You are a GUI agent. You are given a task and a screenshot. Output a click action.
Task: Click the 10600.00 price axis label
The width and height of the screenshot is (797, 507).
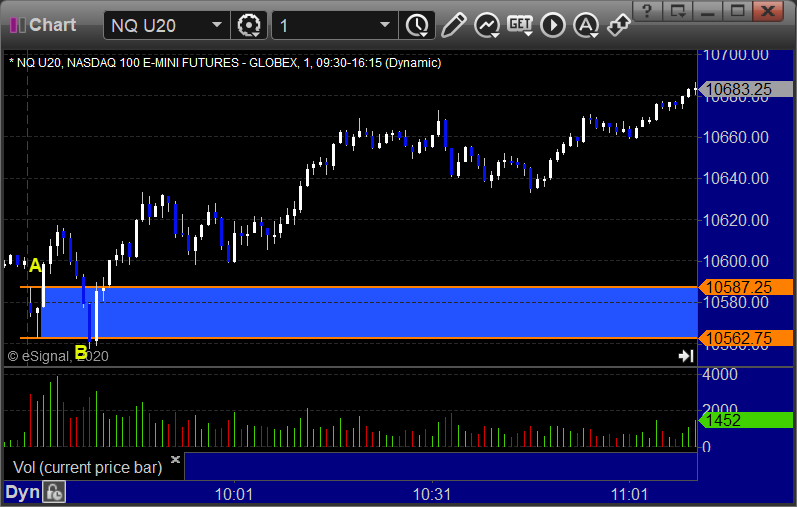click(735, 261)
